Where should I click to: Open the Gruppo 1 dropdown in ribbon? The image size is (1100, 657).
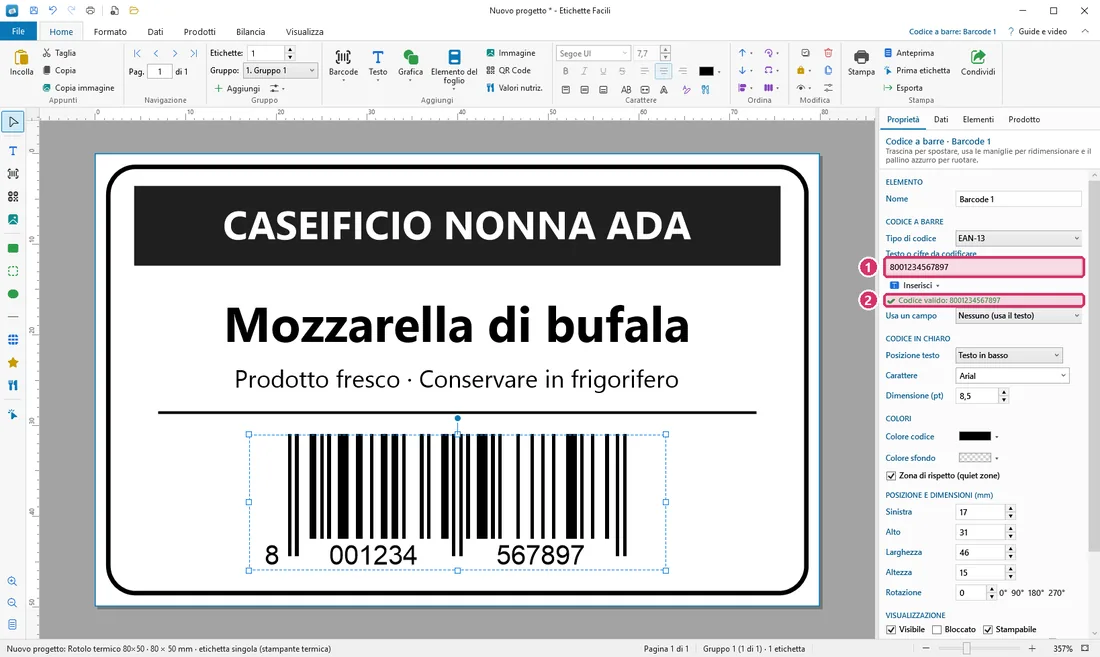coord(280,70)
